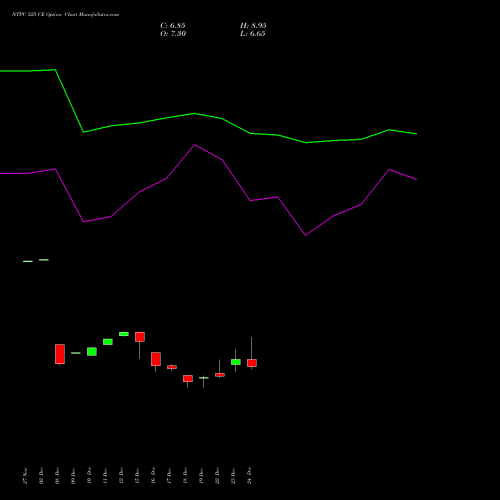Click the 02 Dec date label
This screenshot has width=500, height=500.
click(x=41, y=476)
